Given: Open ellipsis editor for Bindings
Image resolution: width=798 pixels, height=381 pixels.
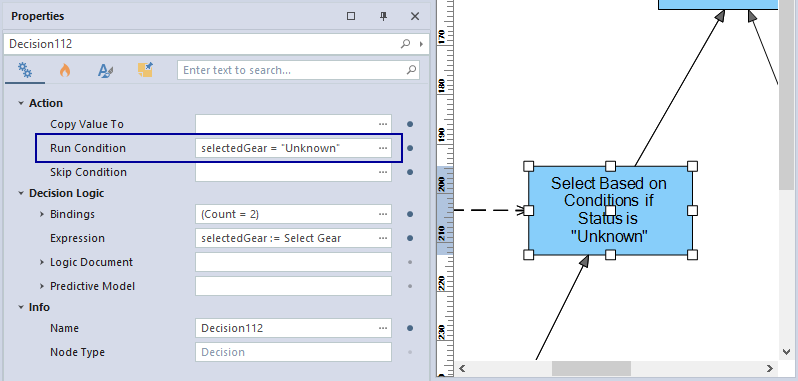Looking at the screenshot, I should [x=383, y=214].
